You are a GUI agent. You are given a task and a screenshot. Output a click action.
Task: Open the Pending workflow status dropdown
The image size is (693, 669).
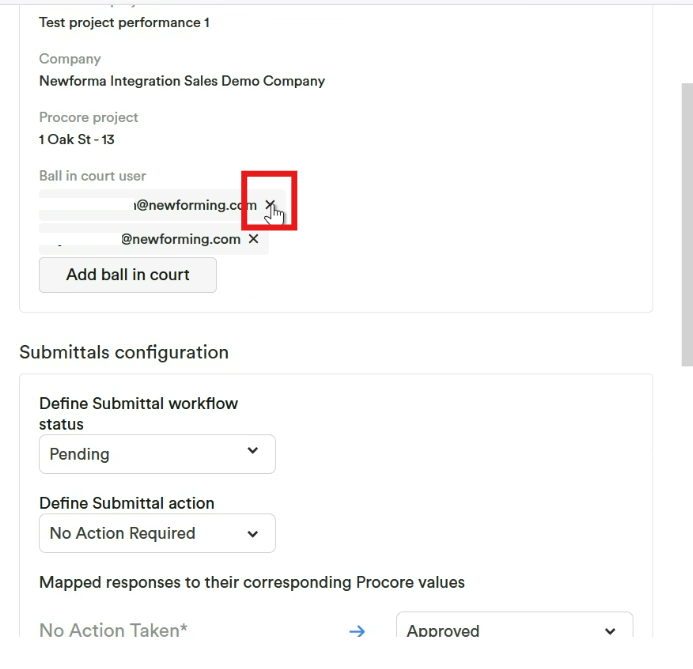coord(157,454)
